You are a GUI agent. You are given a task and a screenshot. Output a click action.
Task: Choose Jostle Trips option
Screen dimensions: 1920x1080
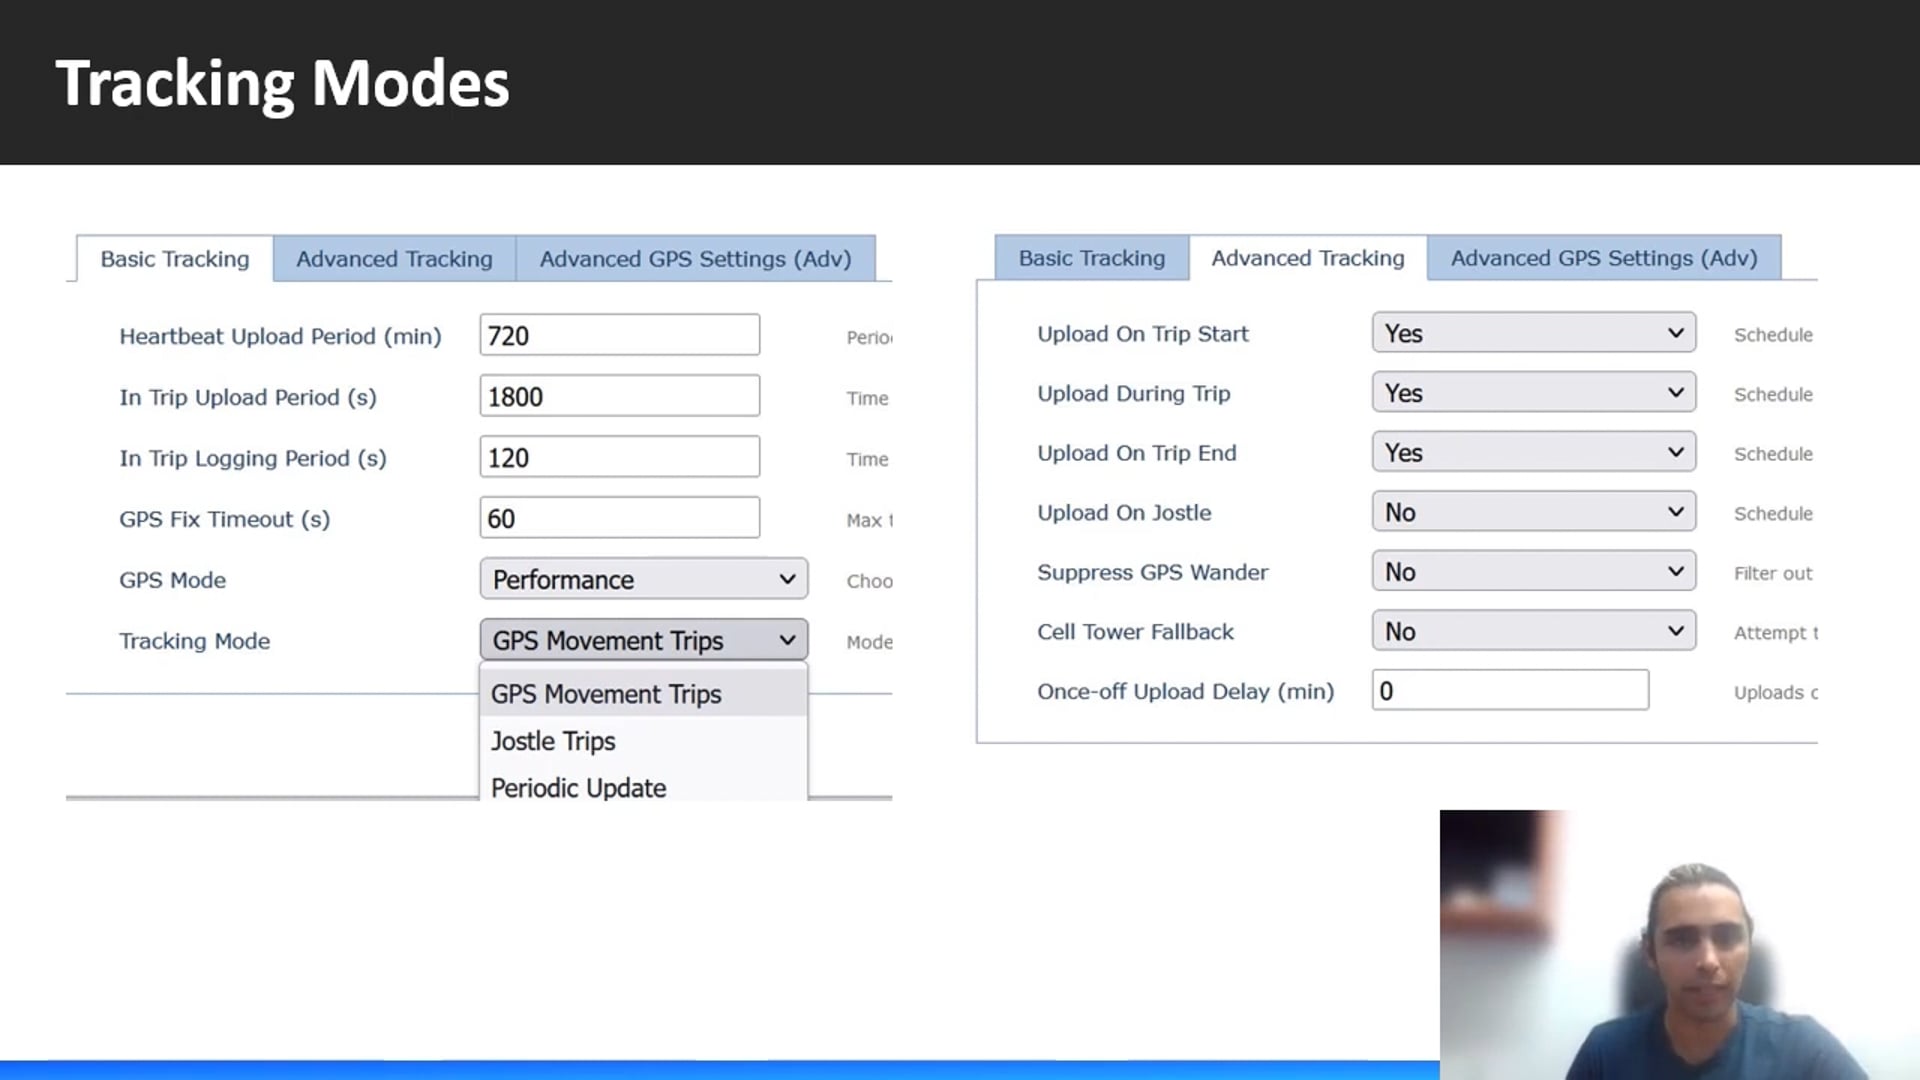coord(553,741)
